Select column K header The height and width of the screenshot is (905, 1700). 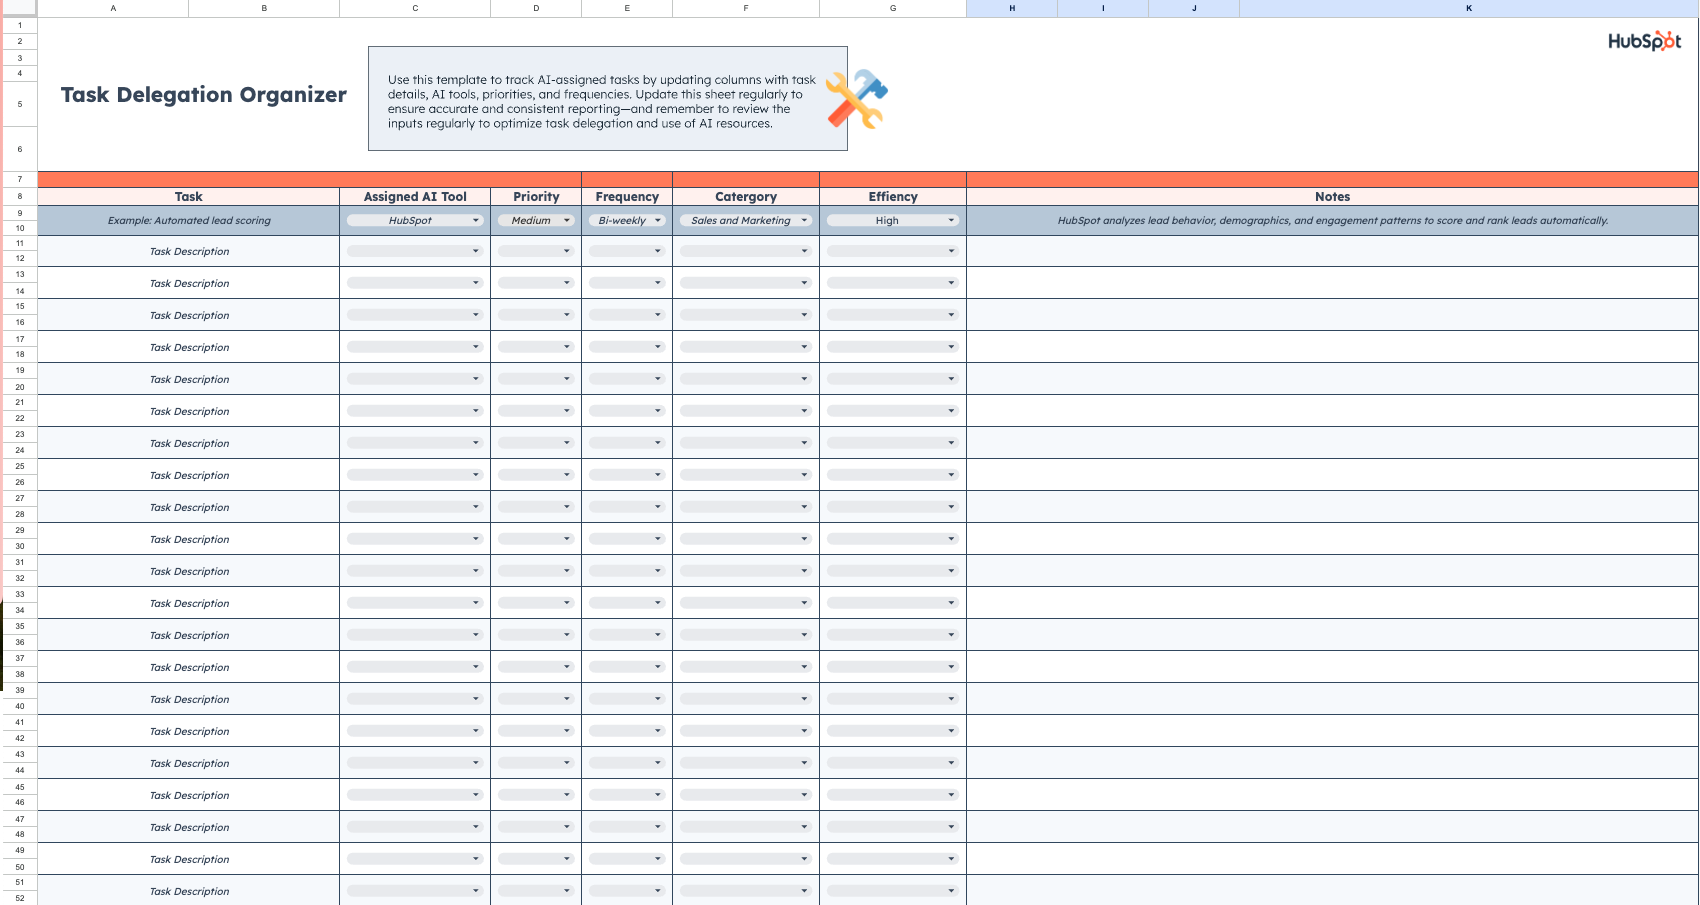(1468, 8)
